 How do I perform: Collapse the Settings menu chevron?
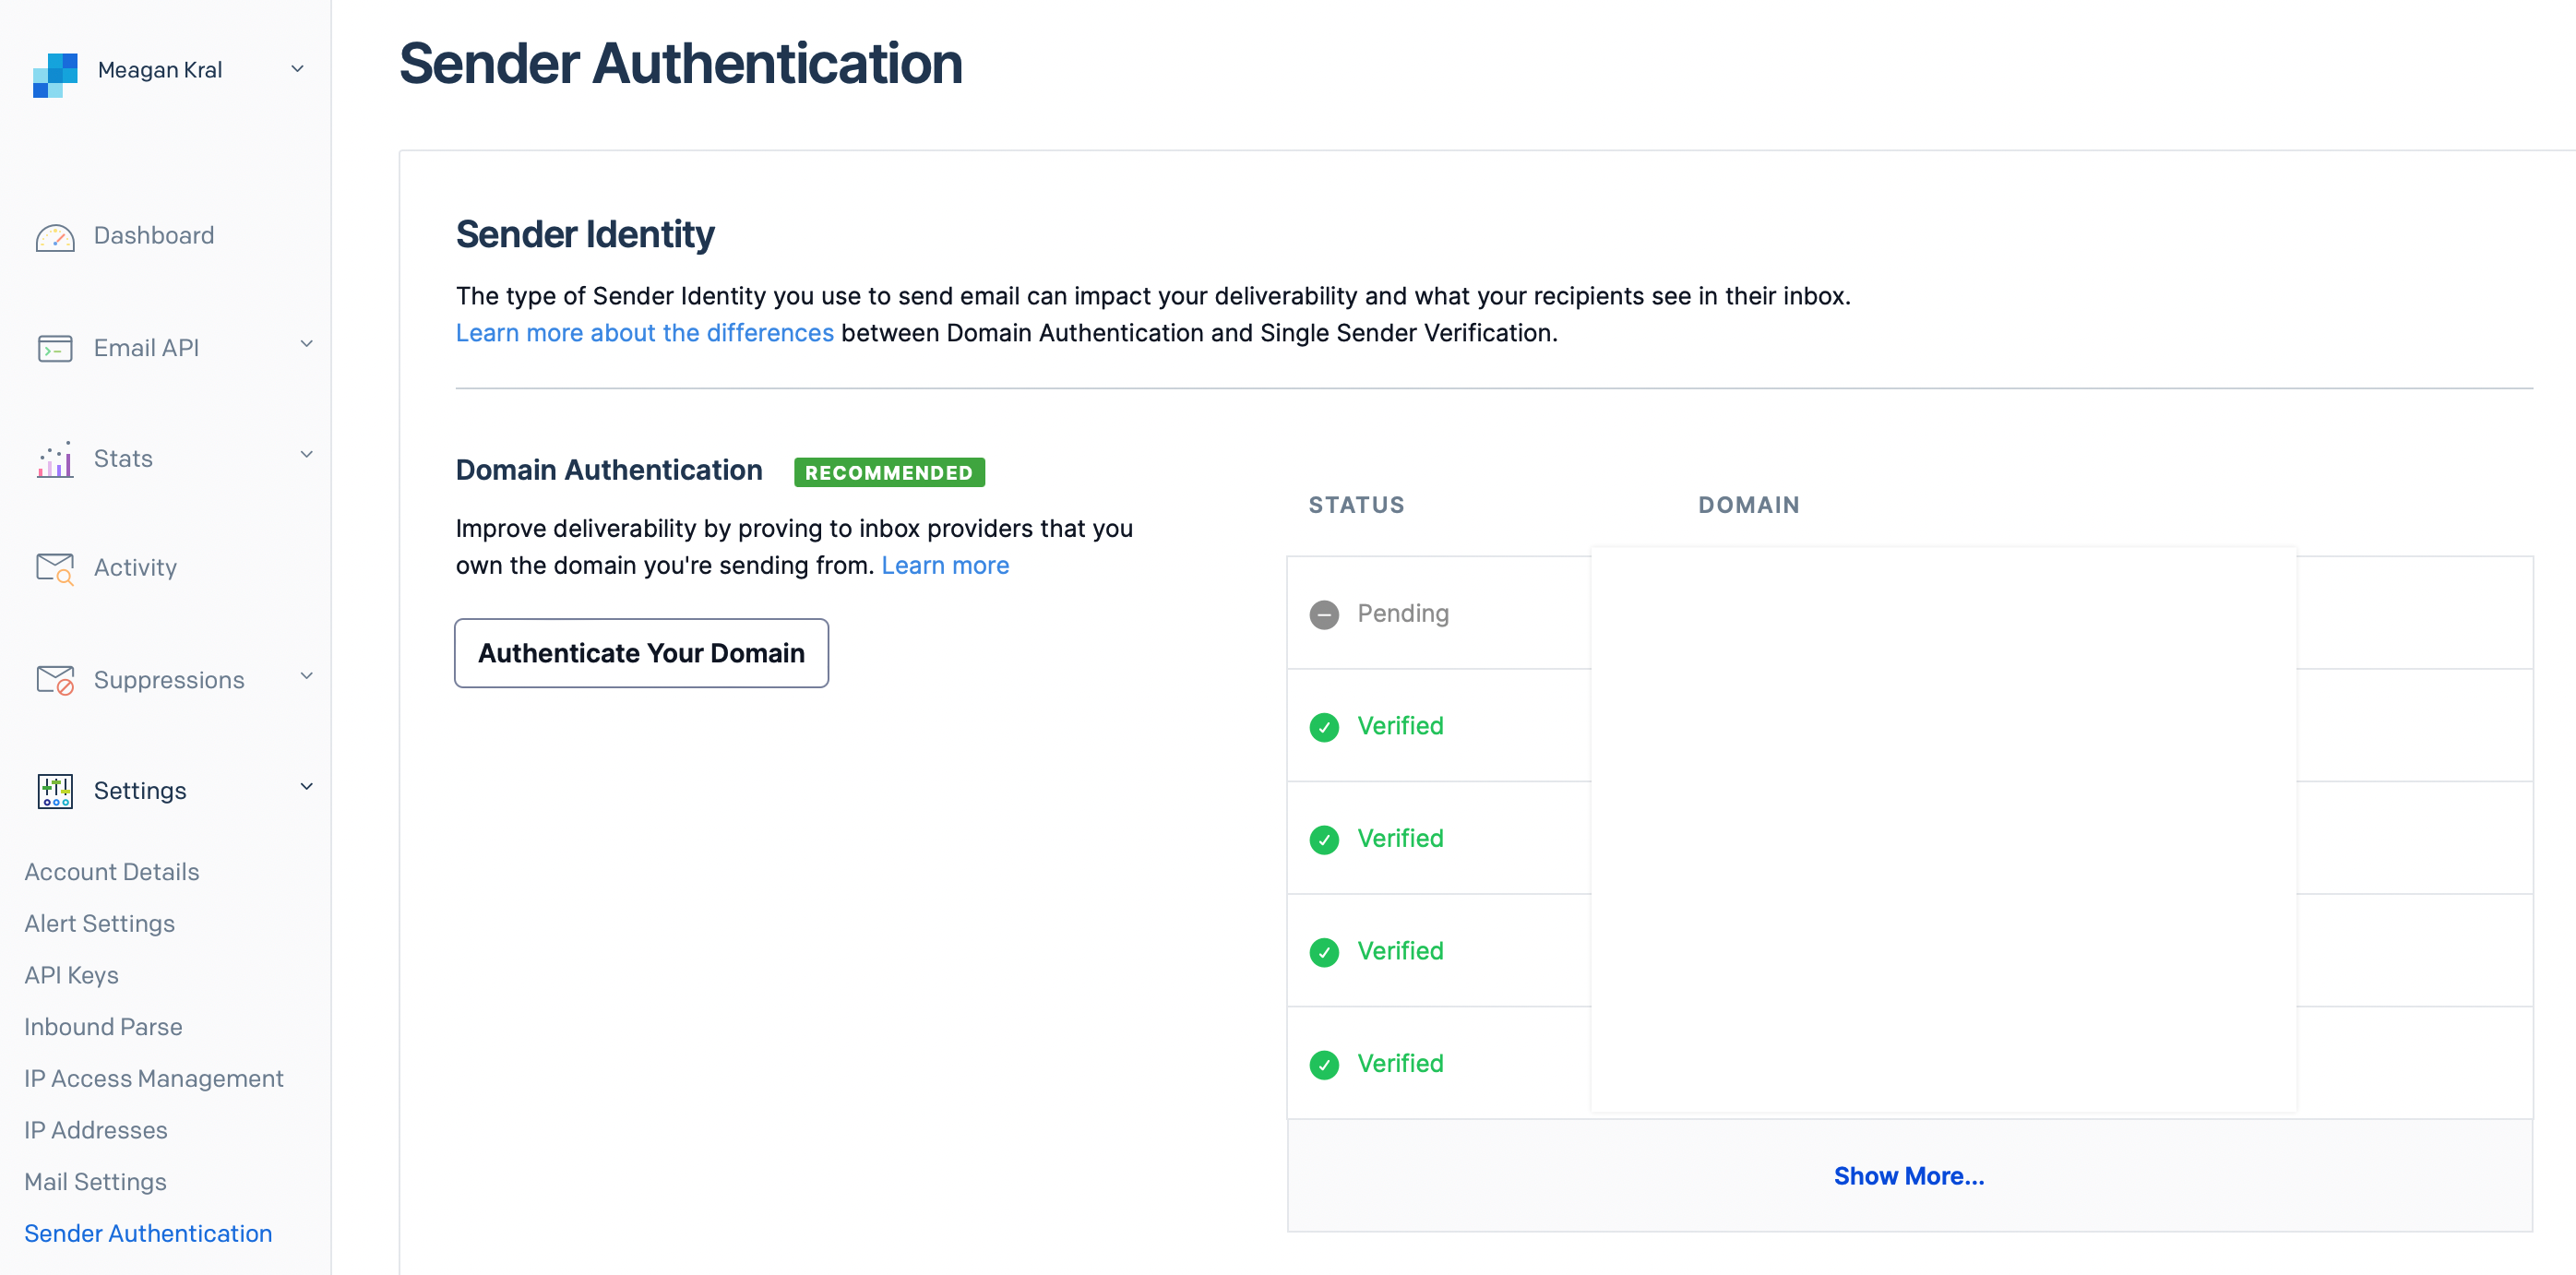coord(307,787)
